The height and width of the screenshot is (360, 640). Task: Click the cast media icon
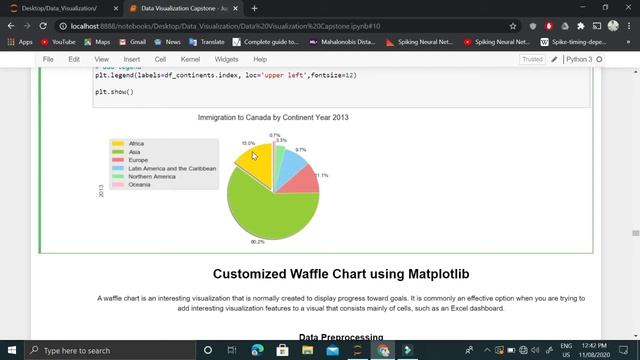(x=597, y=26)
